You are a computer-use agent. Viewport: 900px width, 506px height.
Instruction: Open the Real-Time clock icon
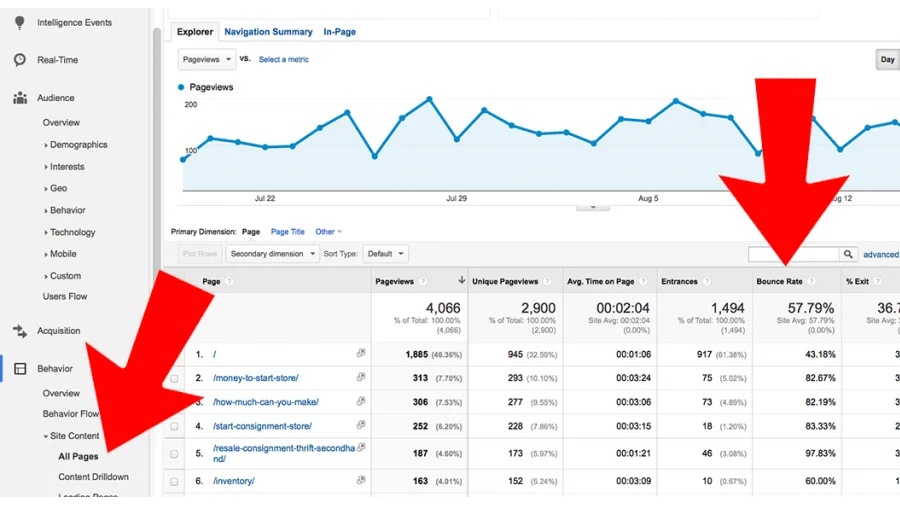pyautogui.click(x=20, y=60)
